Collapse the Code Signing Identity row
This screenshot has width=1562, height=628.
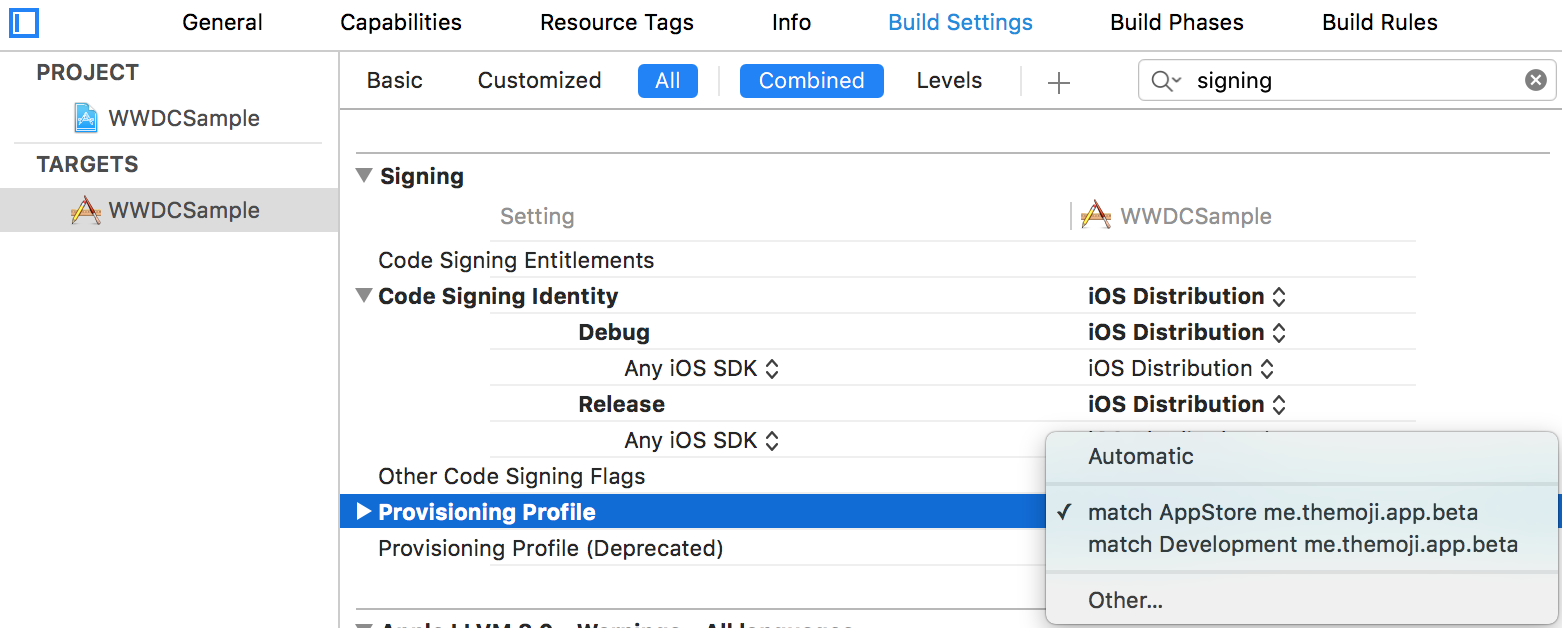tap(364, 297)
